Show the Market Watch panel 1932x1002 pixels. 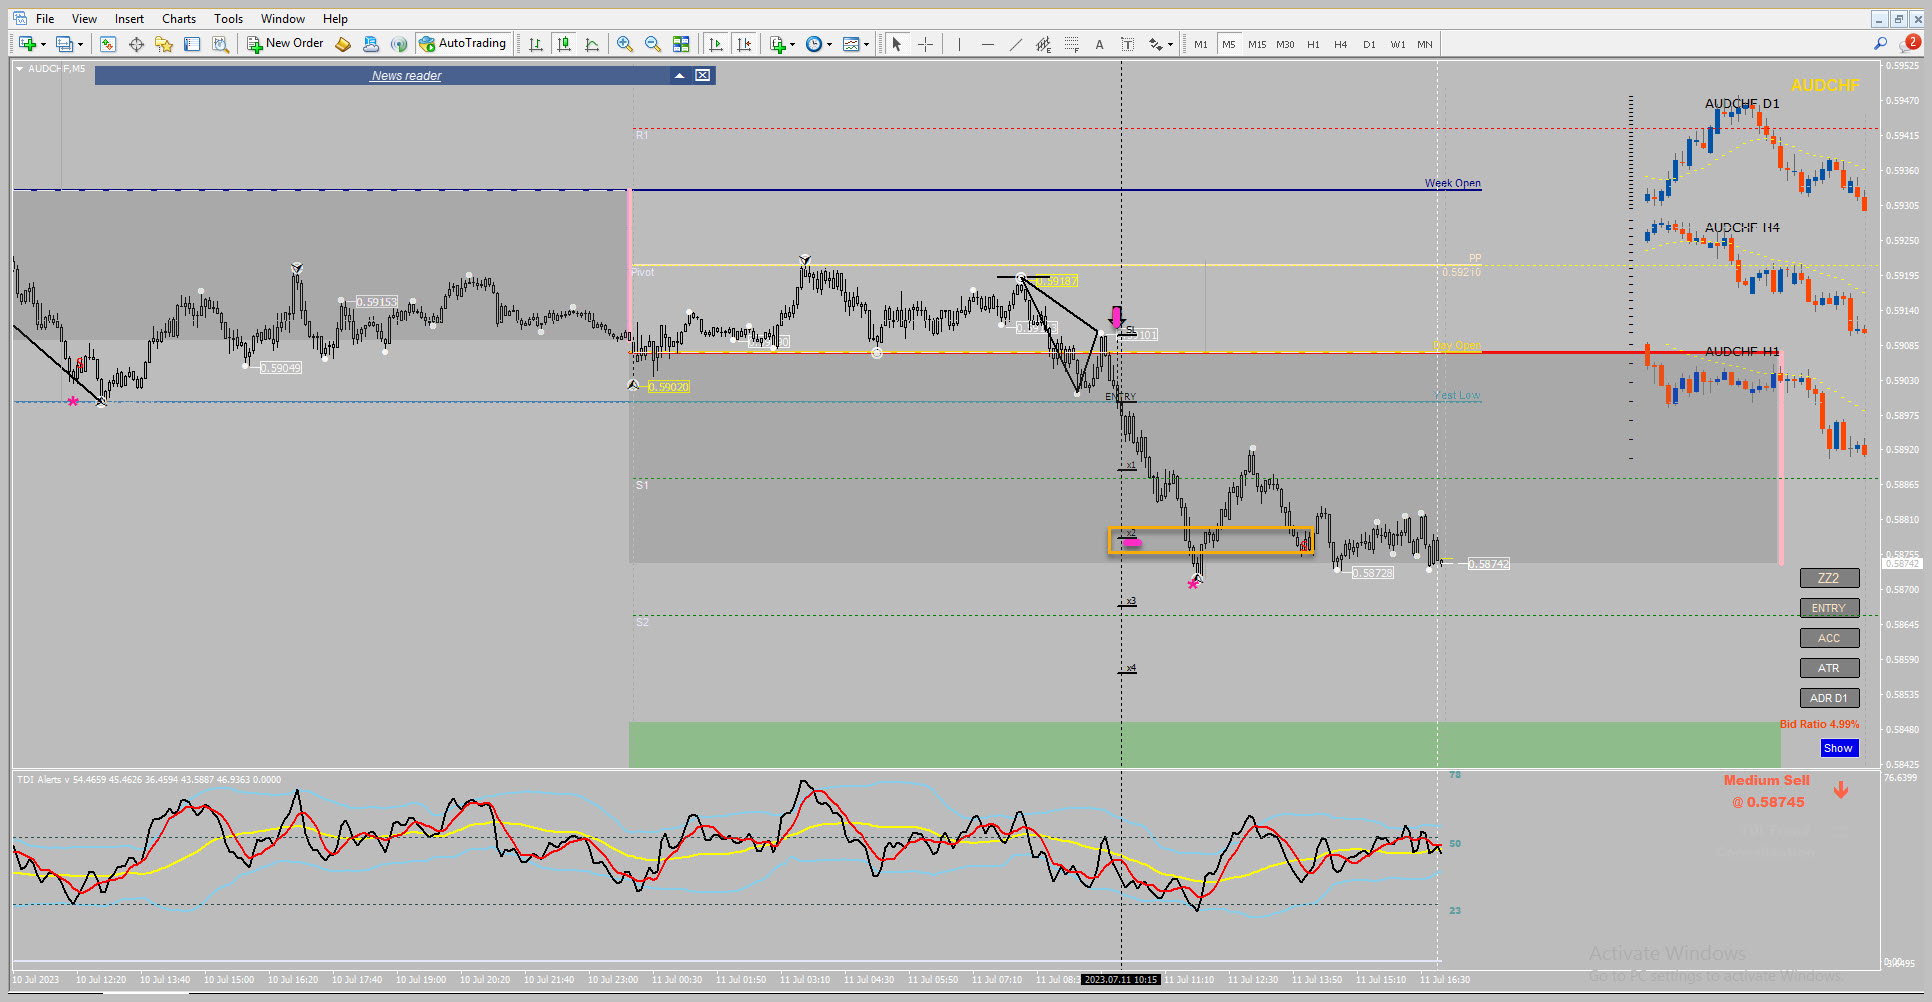pyautogui.click(x=108, y=44)
